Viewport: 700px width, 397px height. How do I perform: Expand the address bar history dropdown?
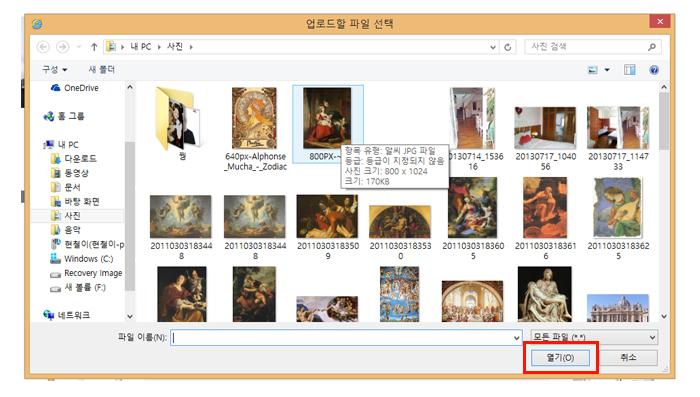(493, 47)
